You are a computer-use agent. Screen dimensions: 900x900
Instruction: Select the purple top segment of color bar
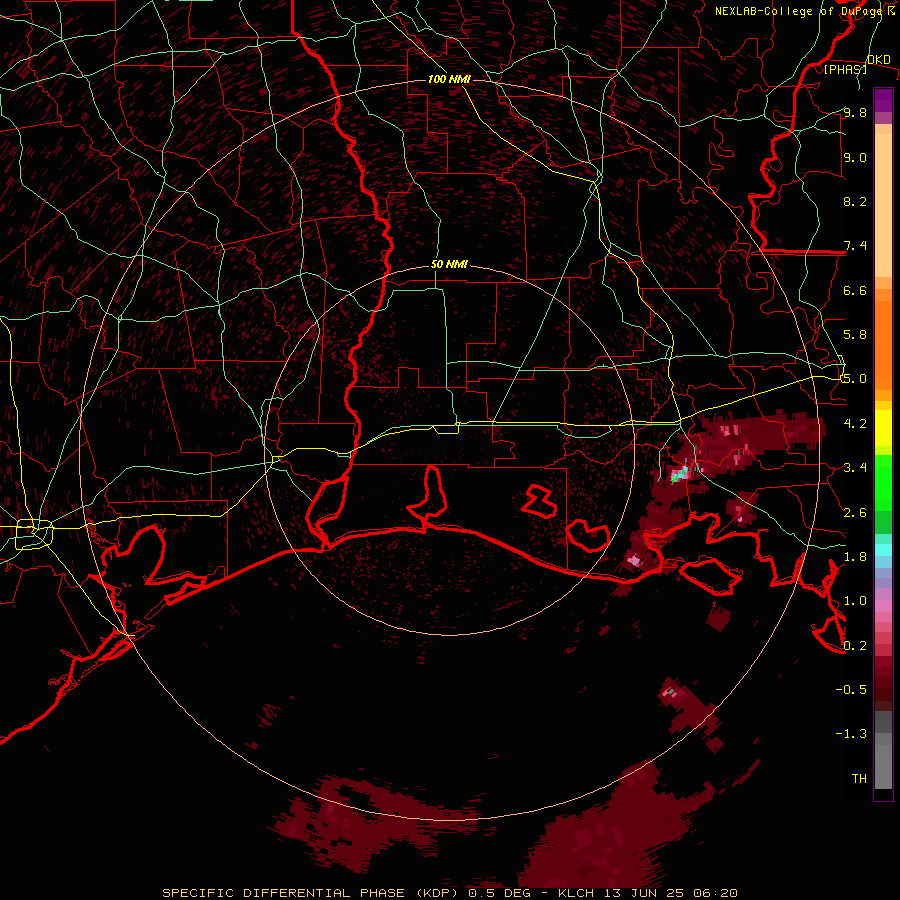883,100
